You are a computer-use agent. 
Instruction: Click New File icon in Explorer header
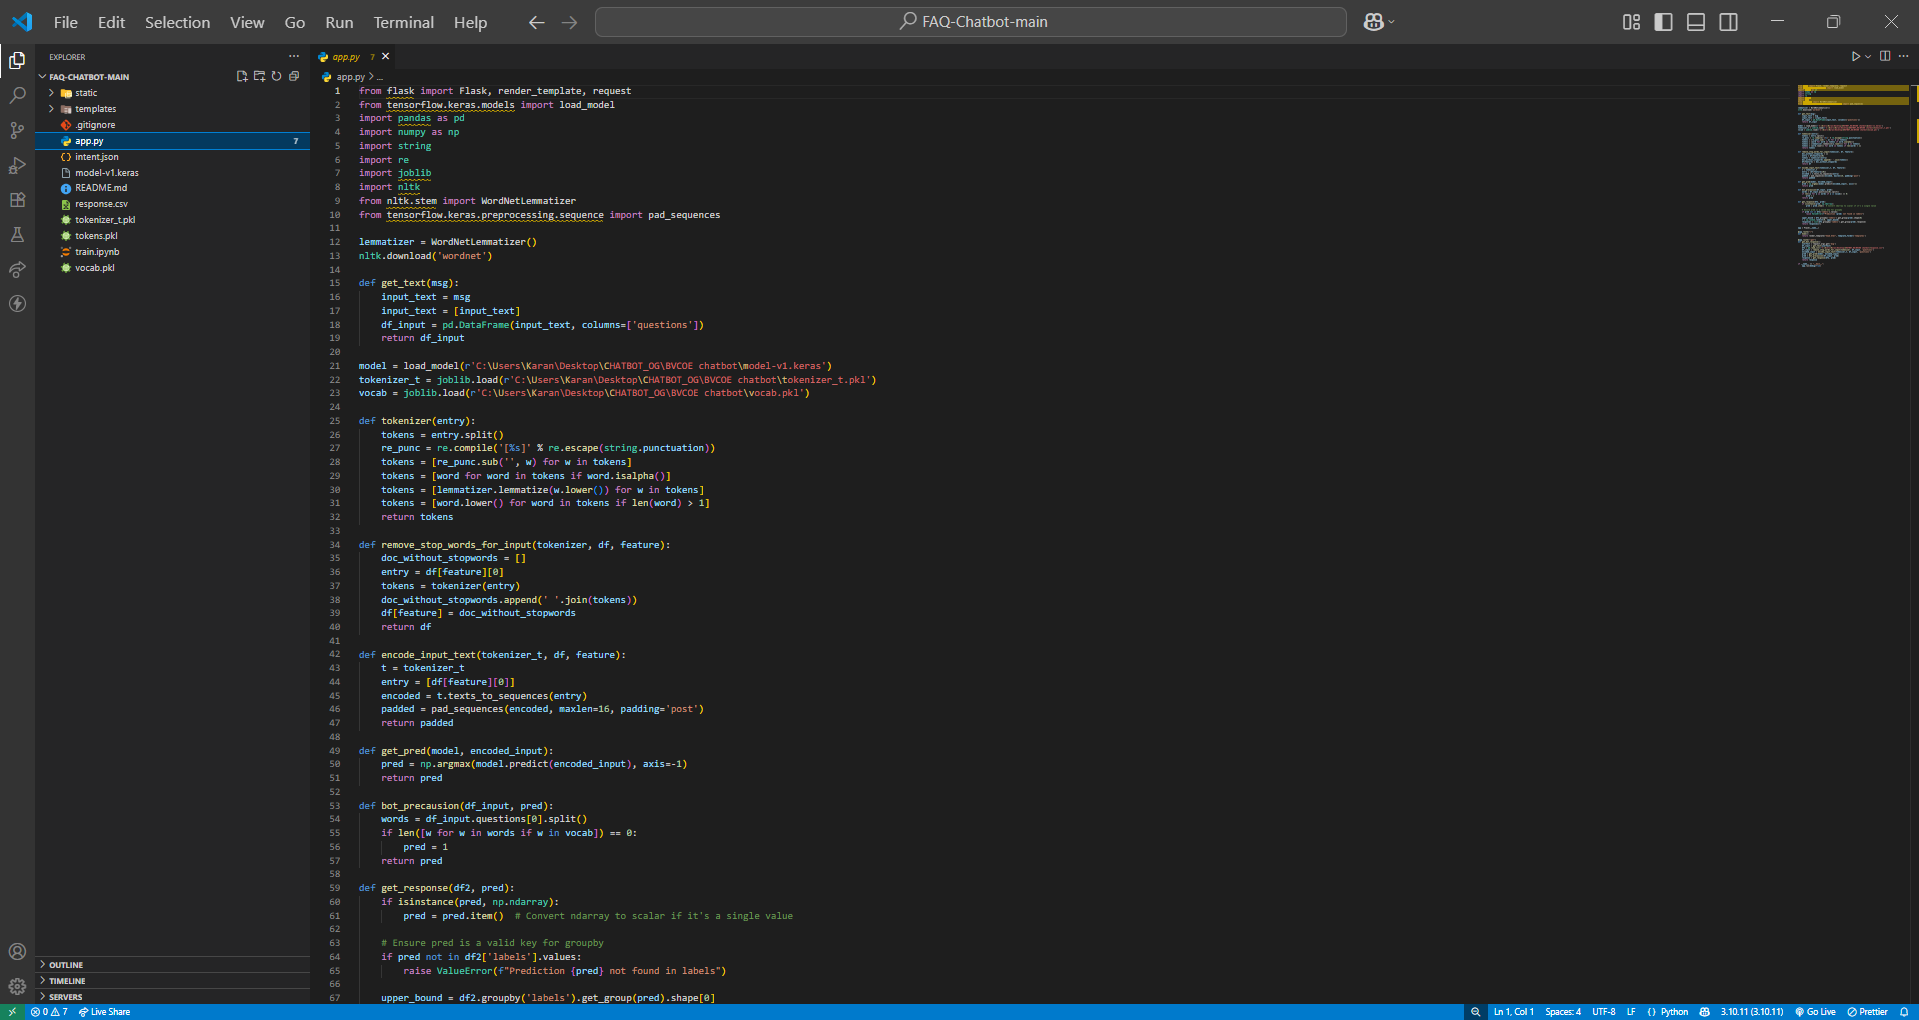tap(242, 76)
